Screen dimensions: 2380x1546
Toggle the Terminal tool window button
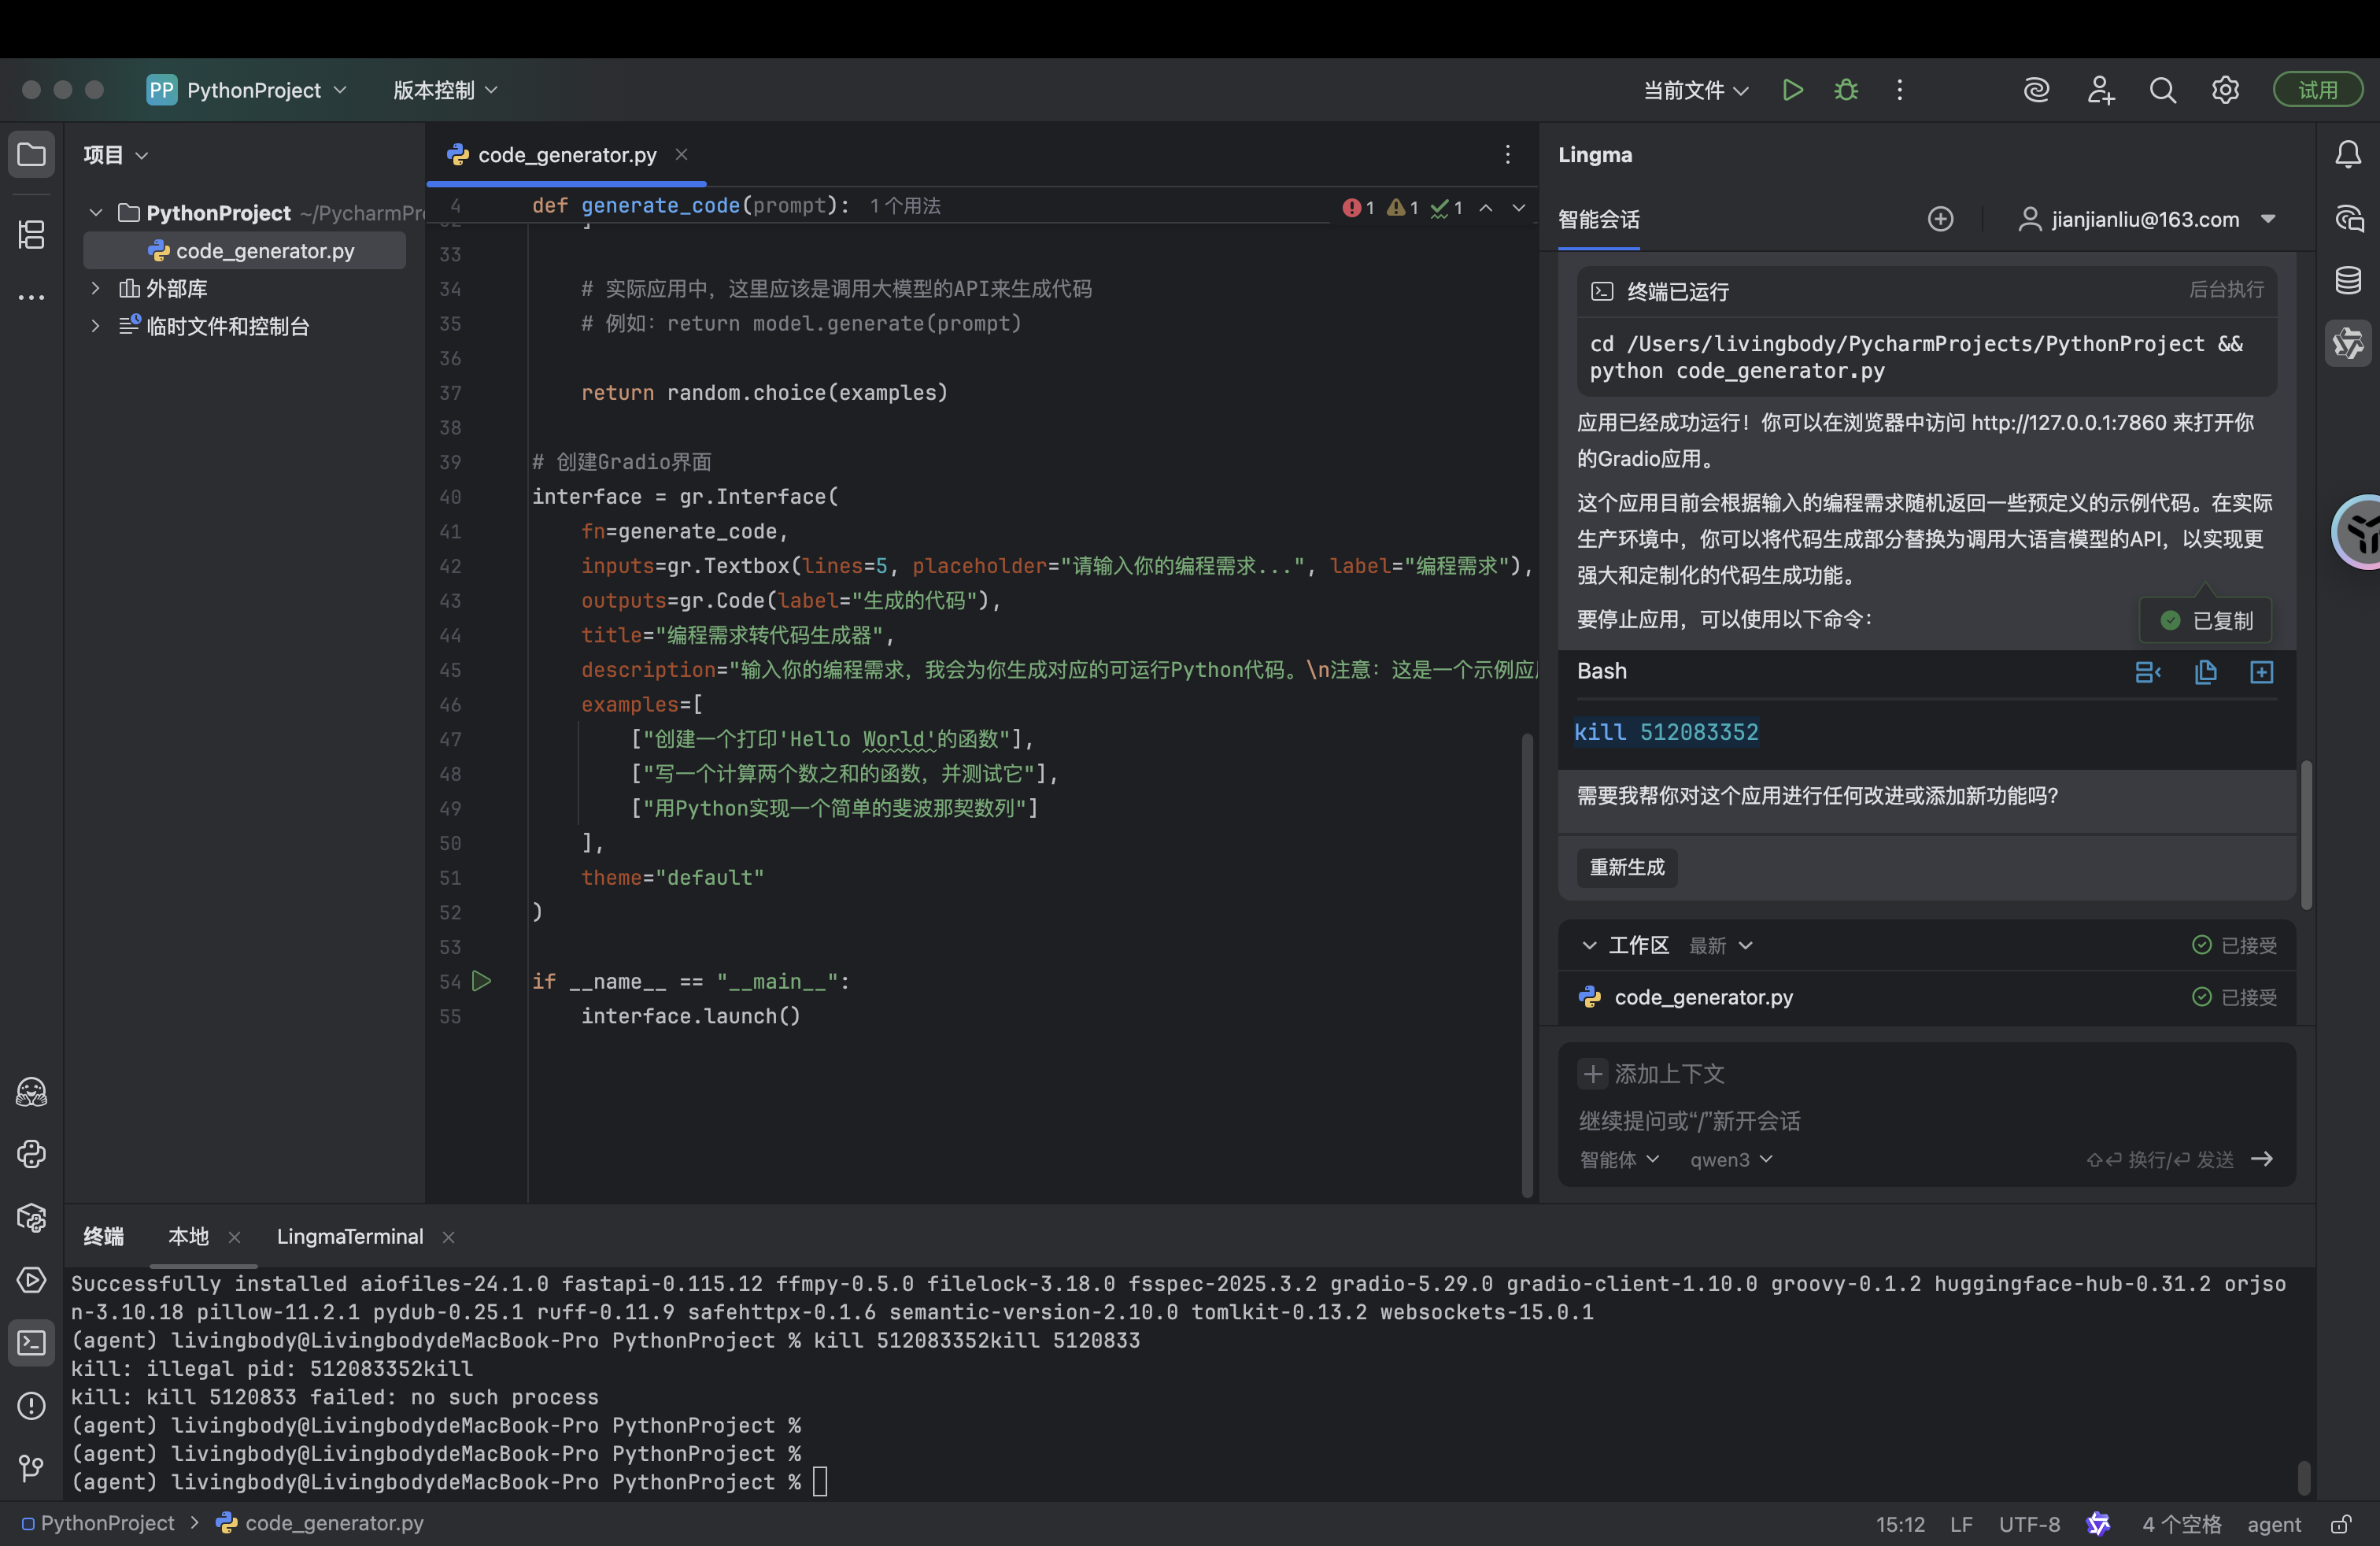click(31, 1343)
